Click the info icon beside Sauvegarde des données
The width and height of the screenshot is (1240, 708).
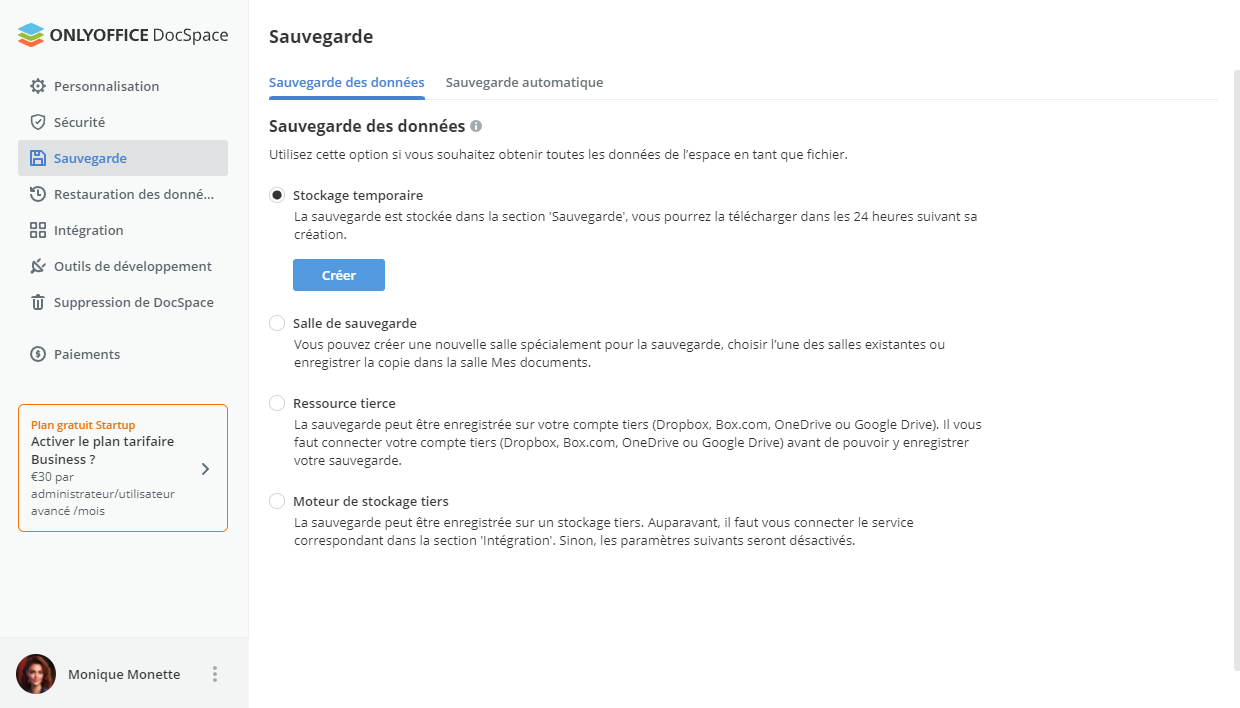click(476, 126)
